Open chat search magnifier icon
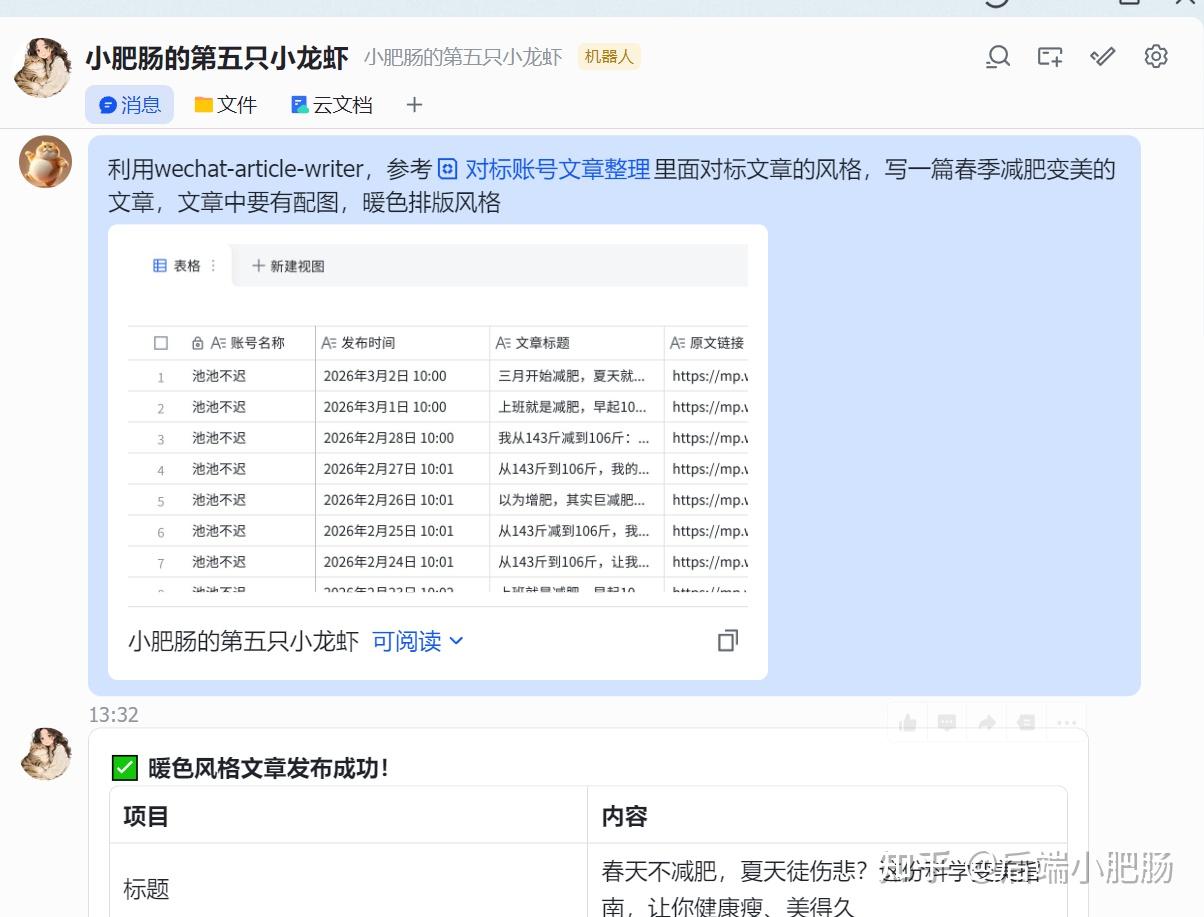This screenshot has width=1204, height=917. (997, 57)
